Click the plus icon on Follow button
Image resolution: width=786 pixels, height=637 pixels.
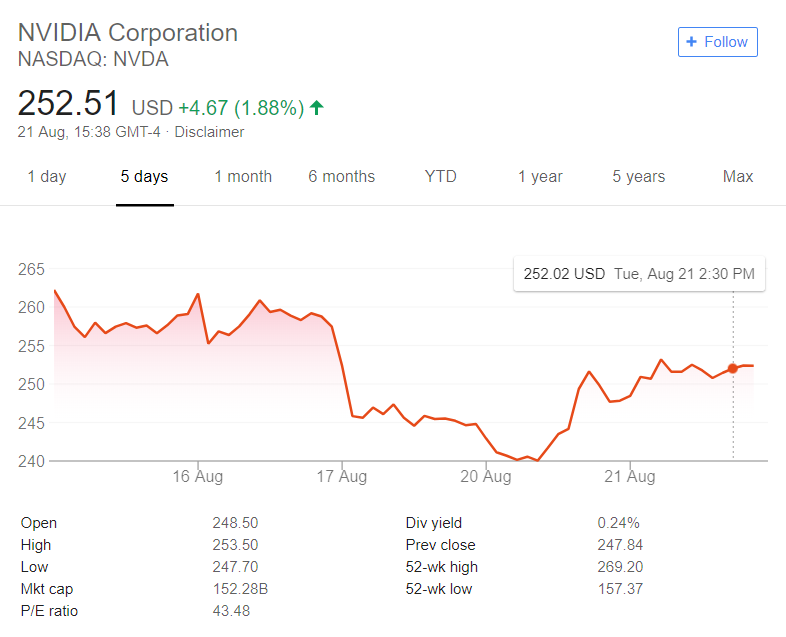(691, 42)
